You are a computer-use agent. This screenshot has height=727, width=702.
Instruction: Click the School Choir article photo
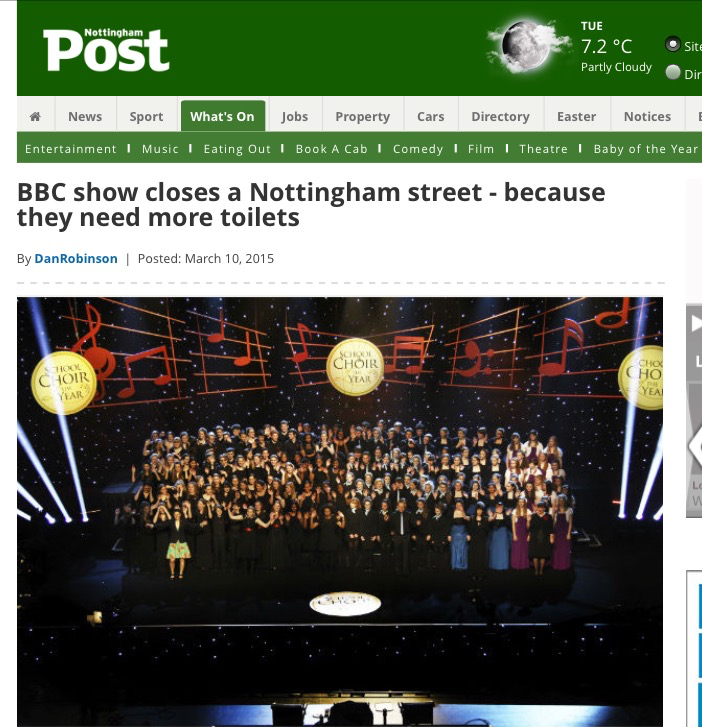(x=340, y=512)
